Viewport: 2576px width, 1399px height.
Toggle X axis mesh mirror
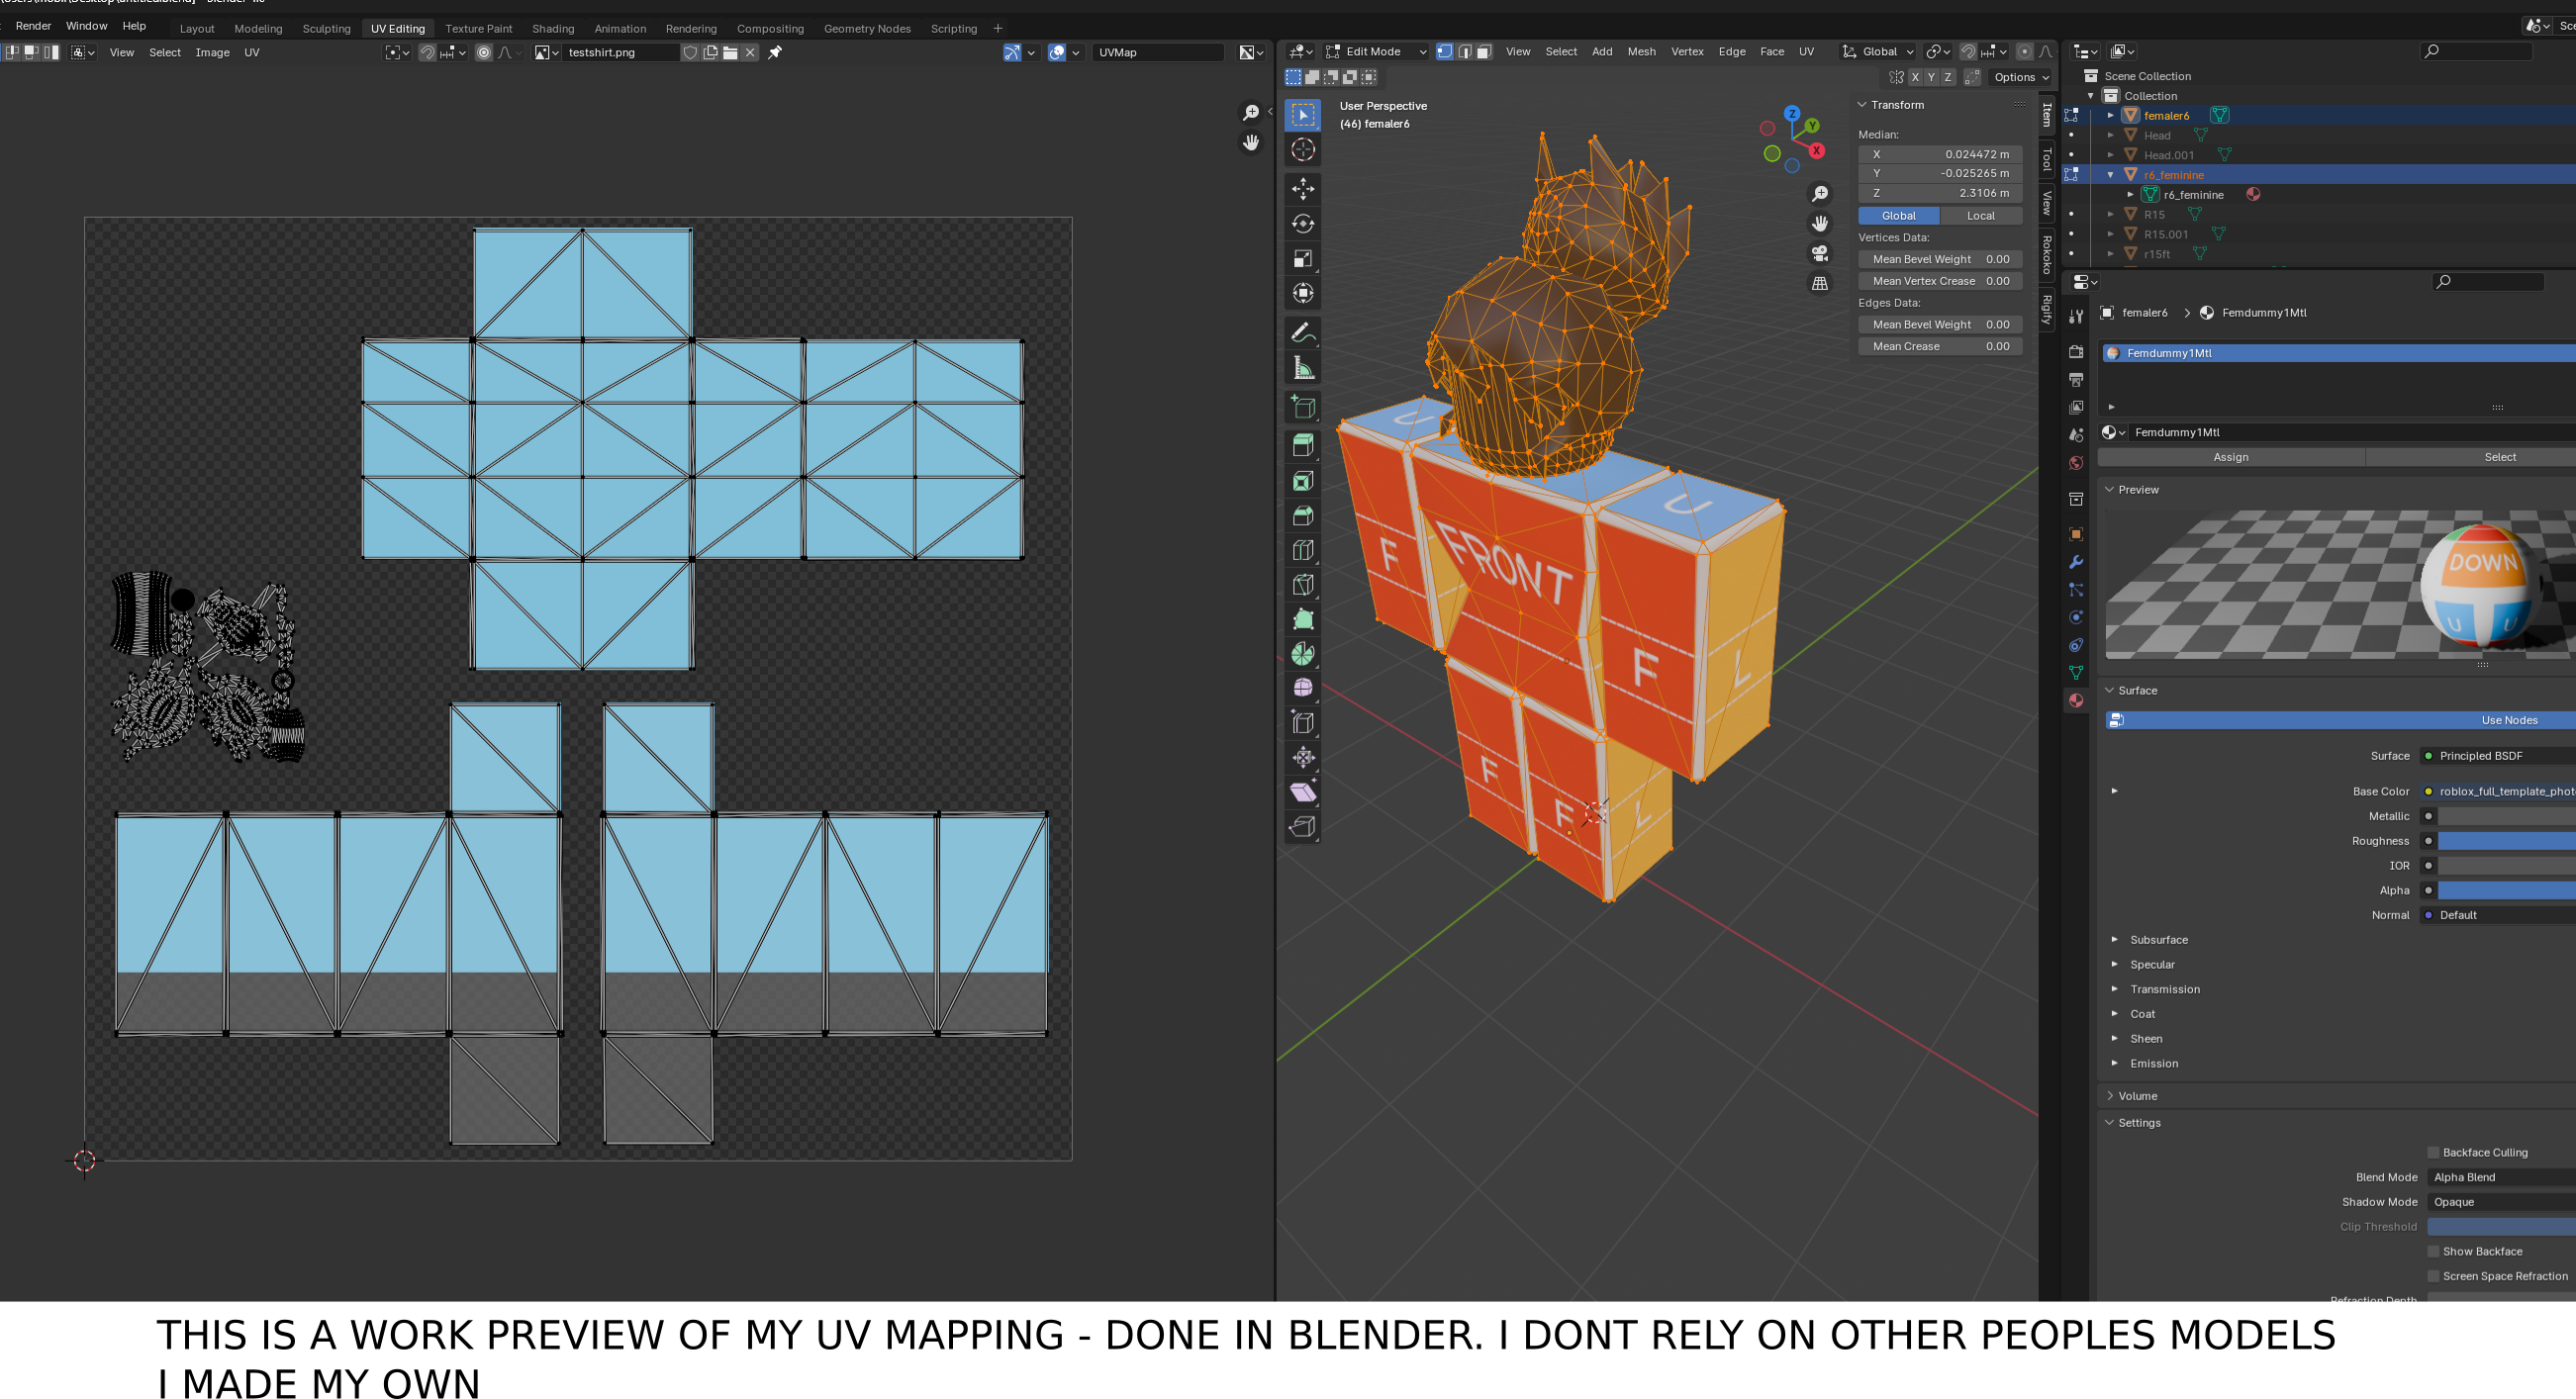1914,77
